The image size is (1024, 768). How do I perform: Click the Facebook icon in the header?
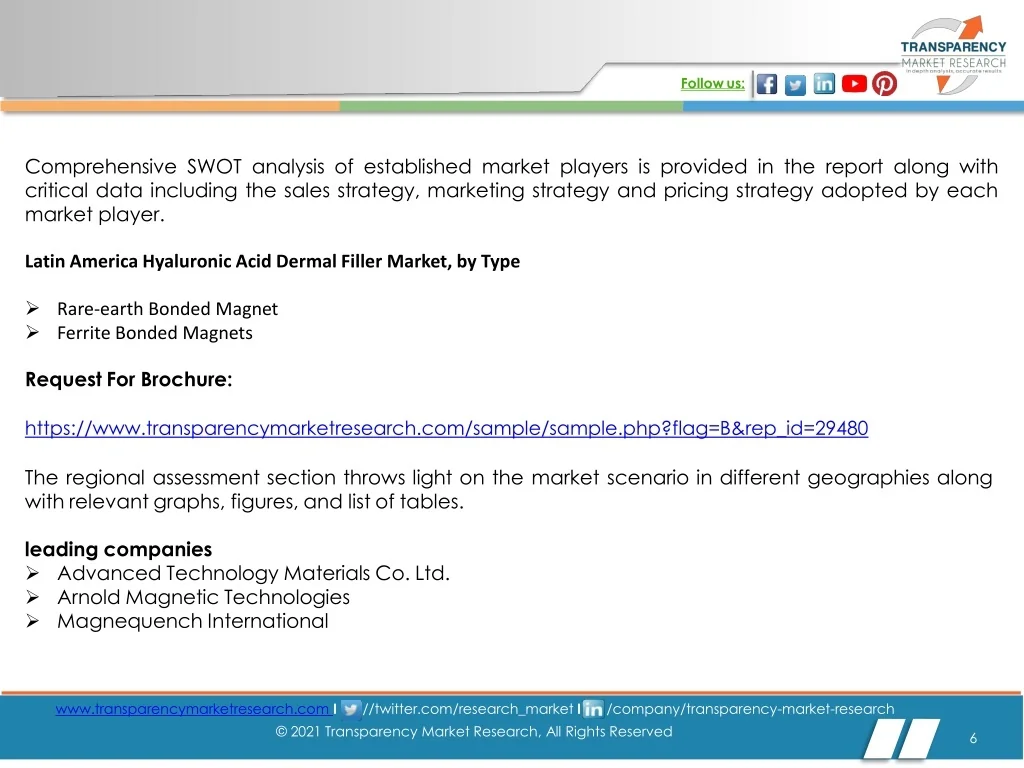coord(767,84)
